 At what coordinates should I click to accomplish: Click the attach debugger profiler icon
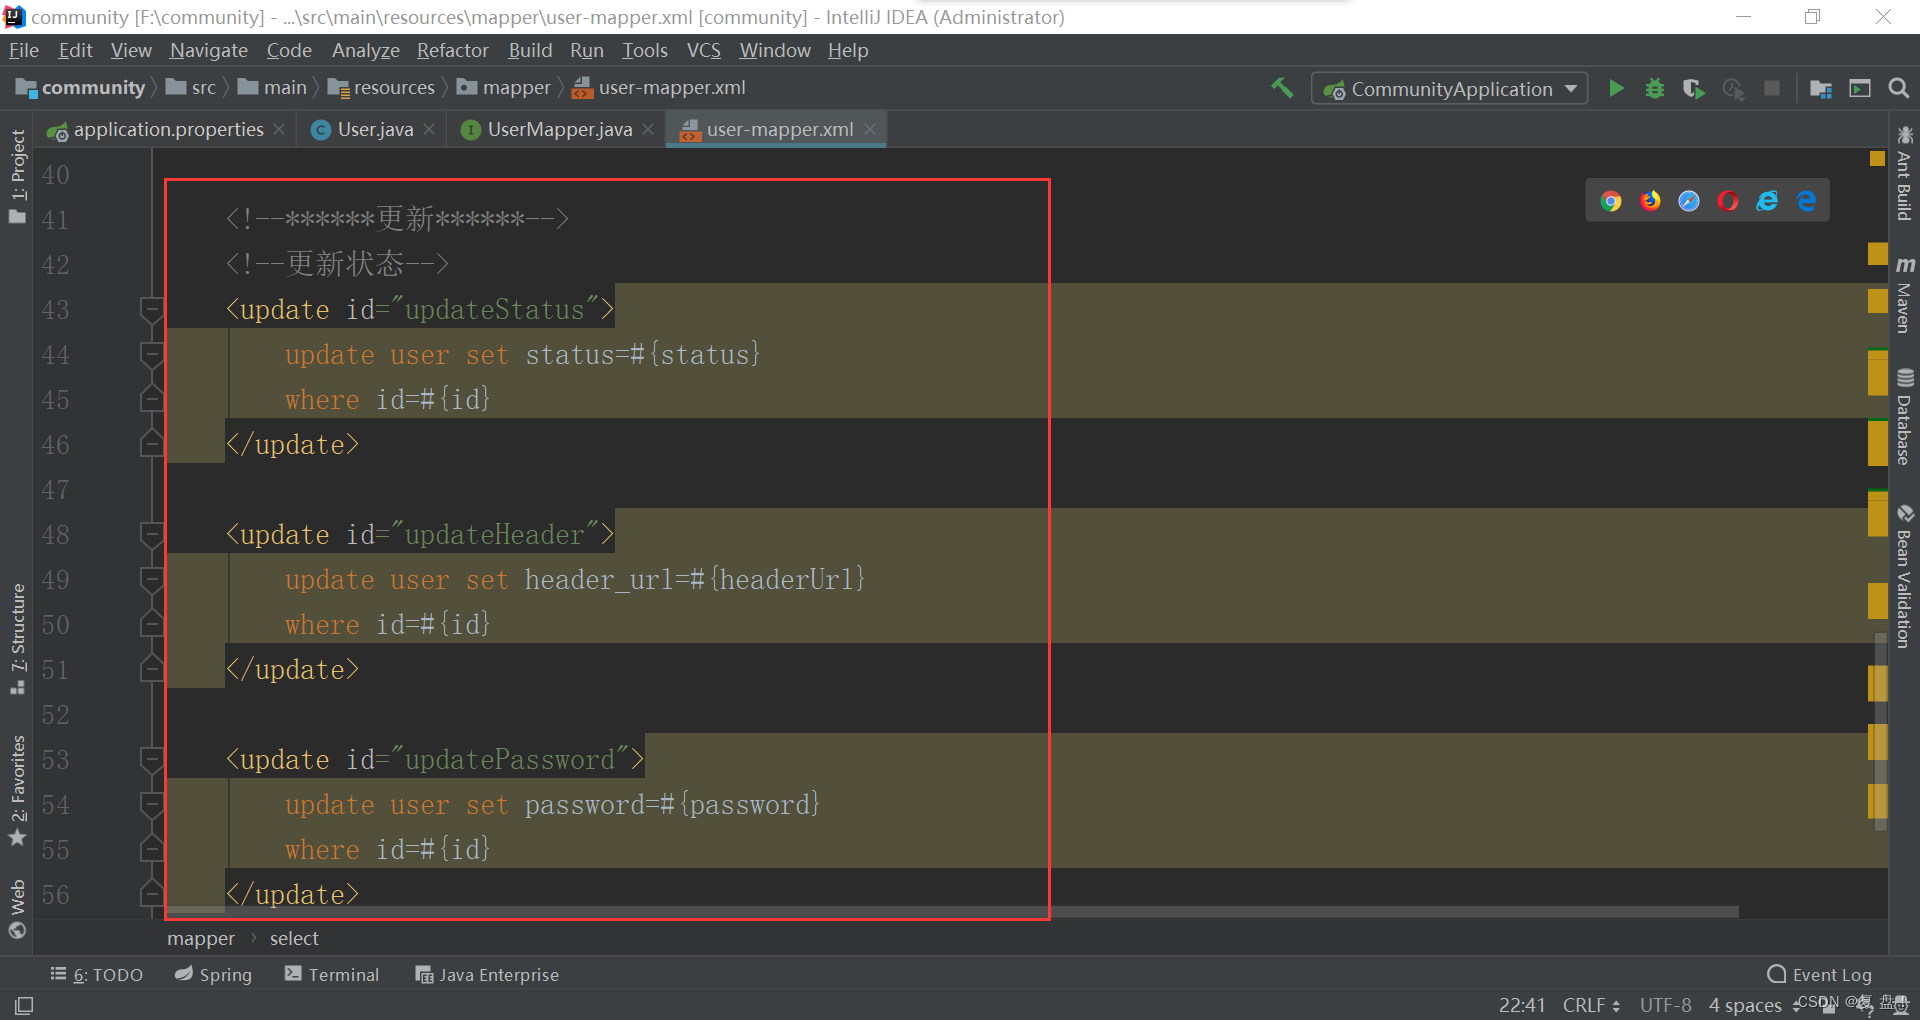click(1733, 89)
